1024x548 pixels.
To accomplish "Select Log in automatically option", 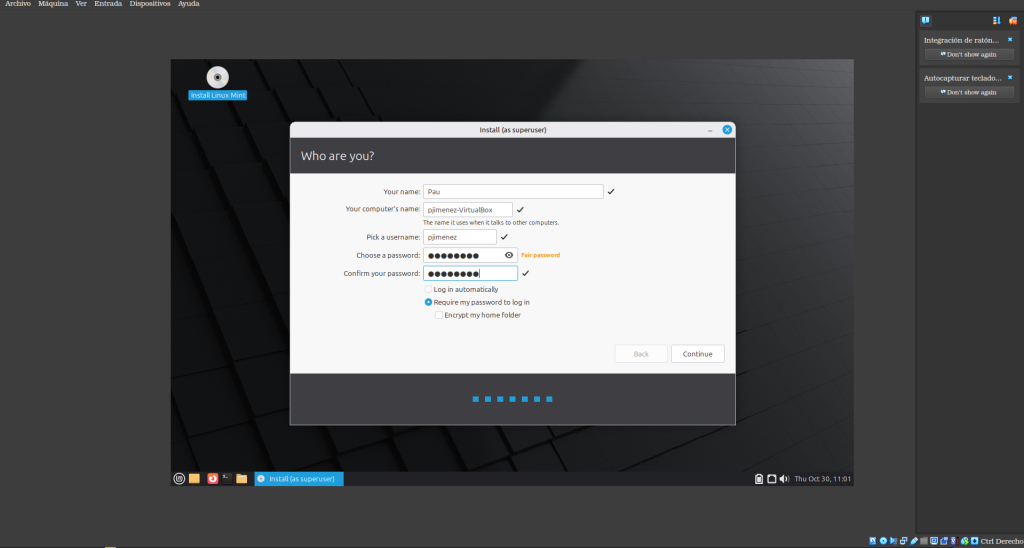I will [x=428, y=290].
